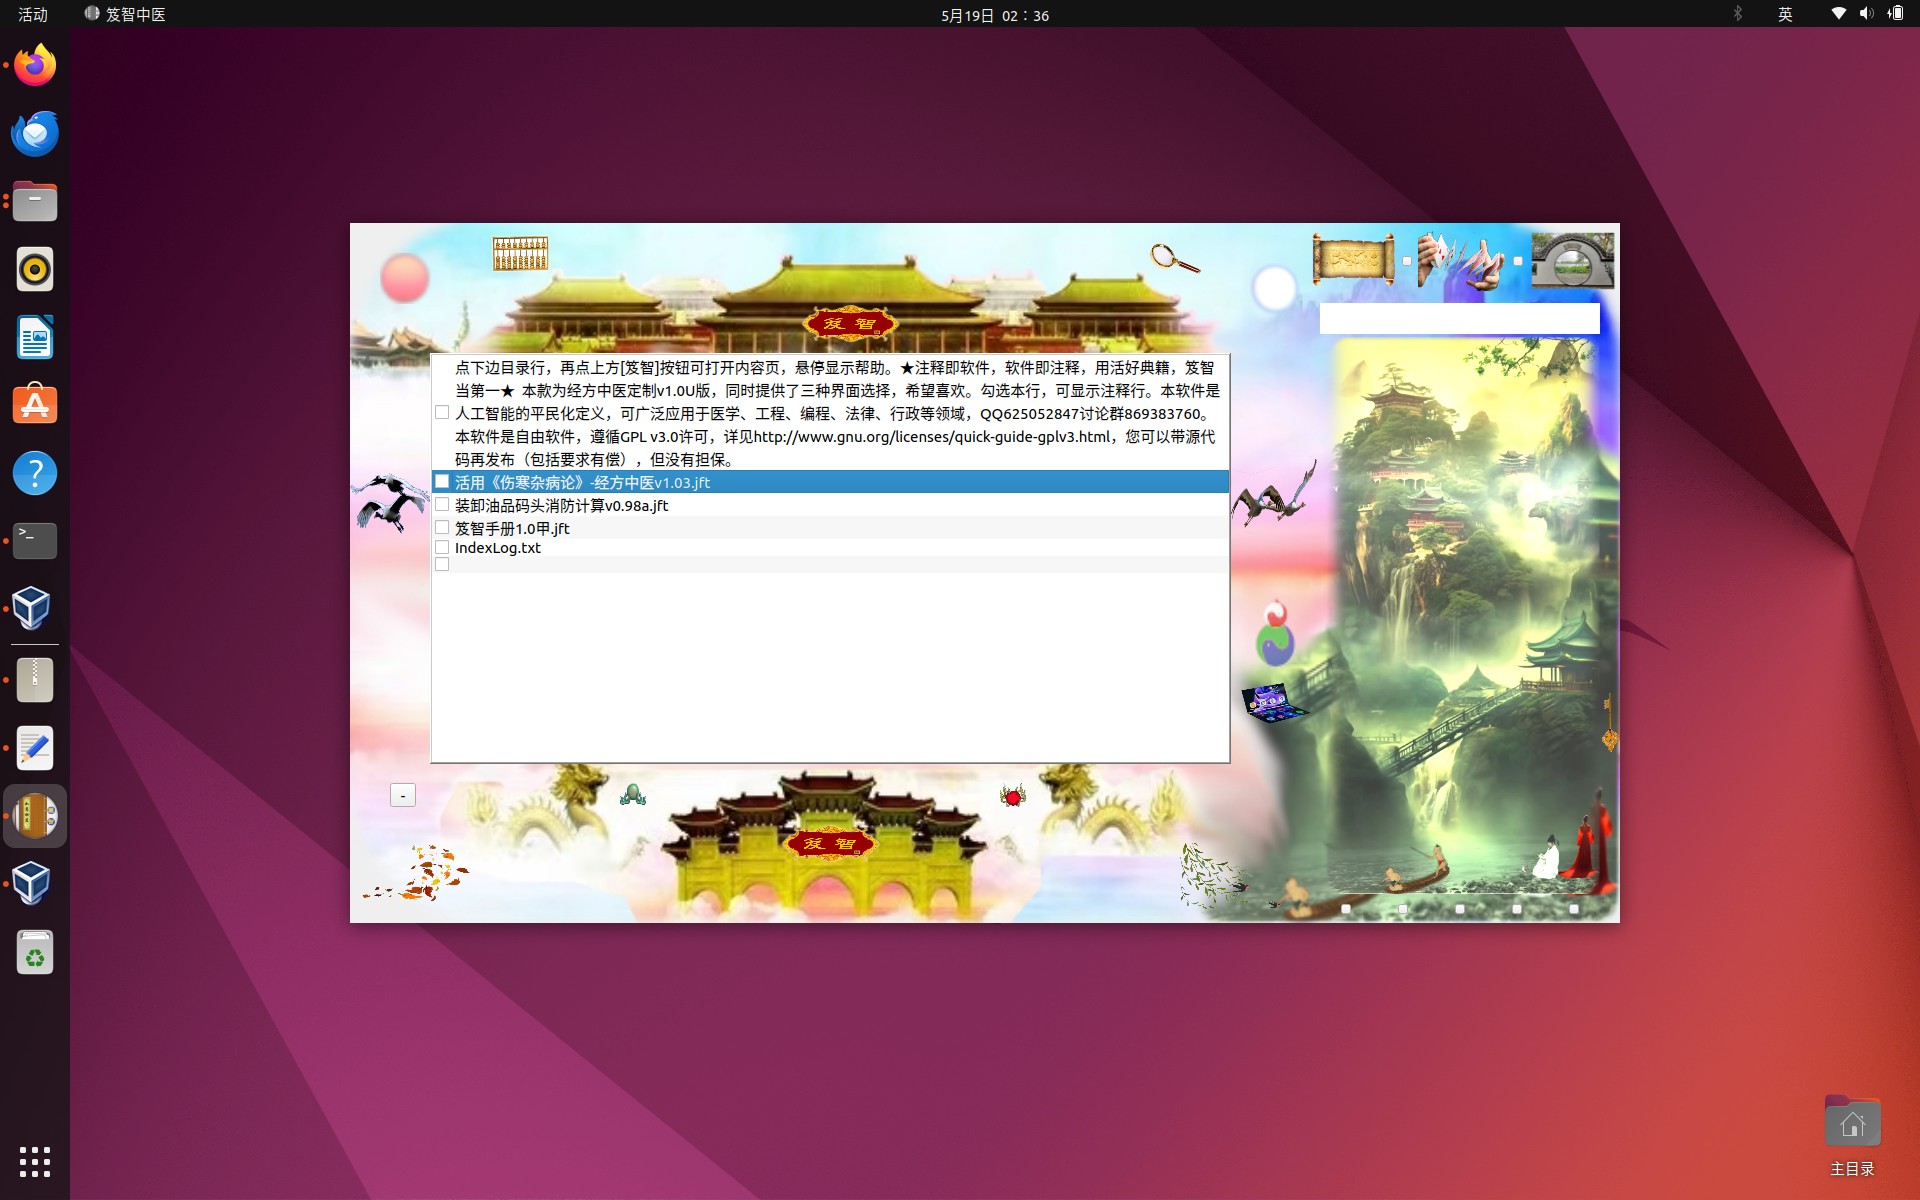1920x1200 pixels.
Task: Open the Text Editor in the dock
Action: 35,748
